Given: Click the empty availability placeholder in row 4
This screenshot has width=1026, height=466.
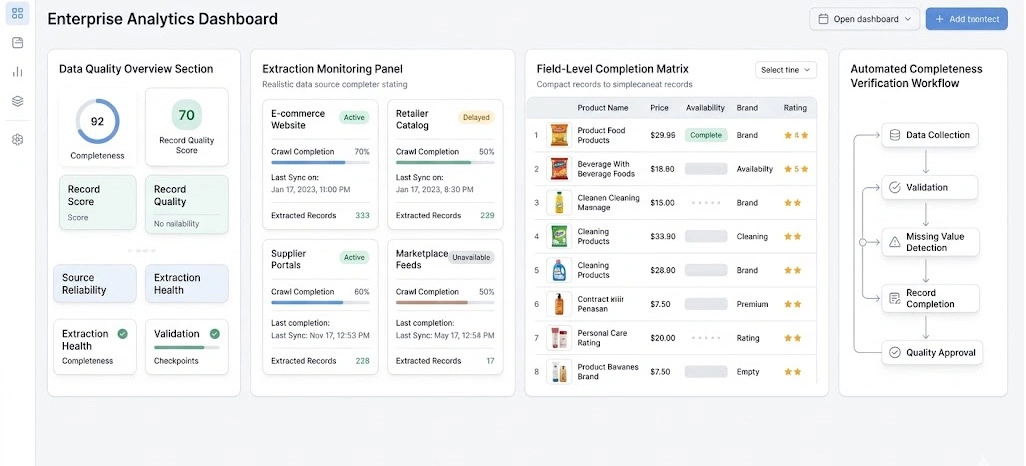Looking at the screenshot, I should click(706, 236).
